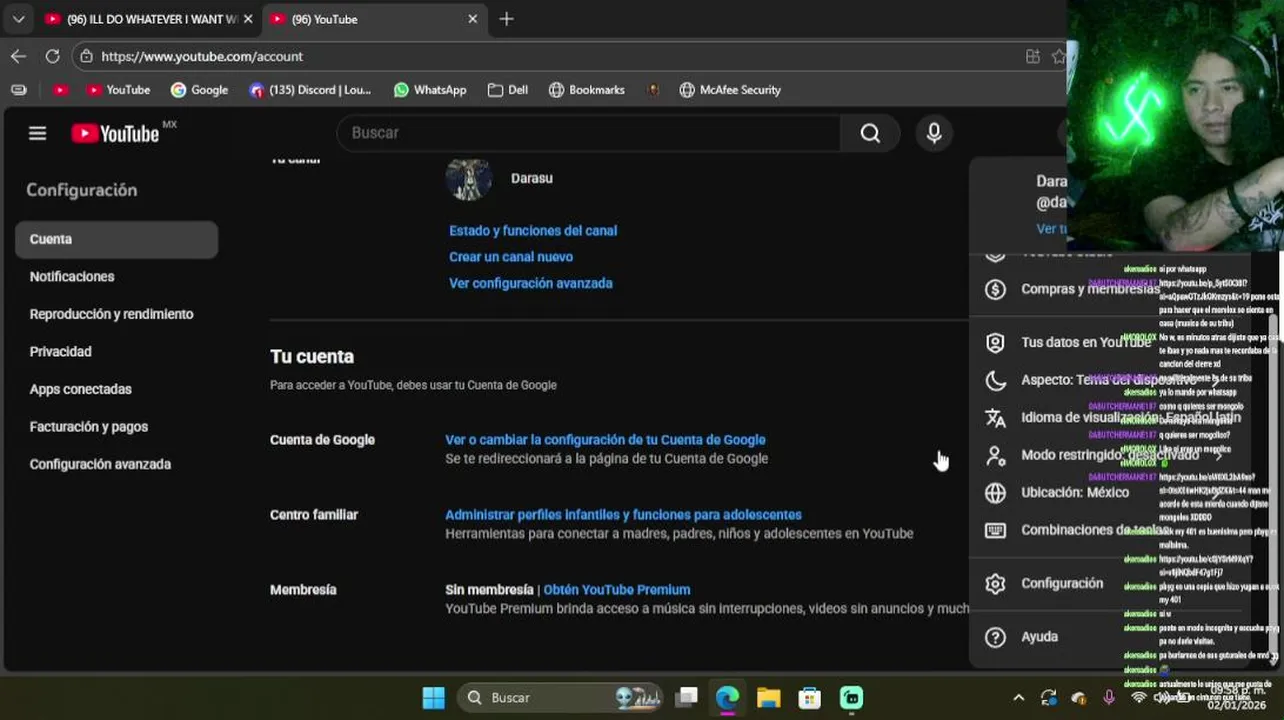Click Crear un canal nuevo

pyautogui.click(x=511, y=257)
